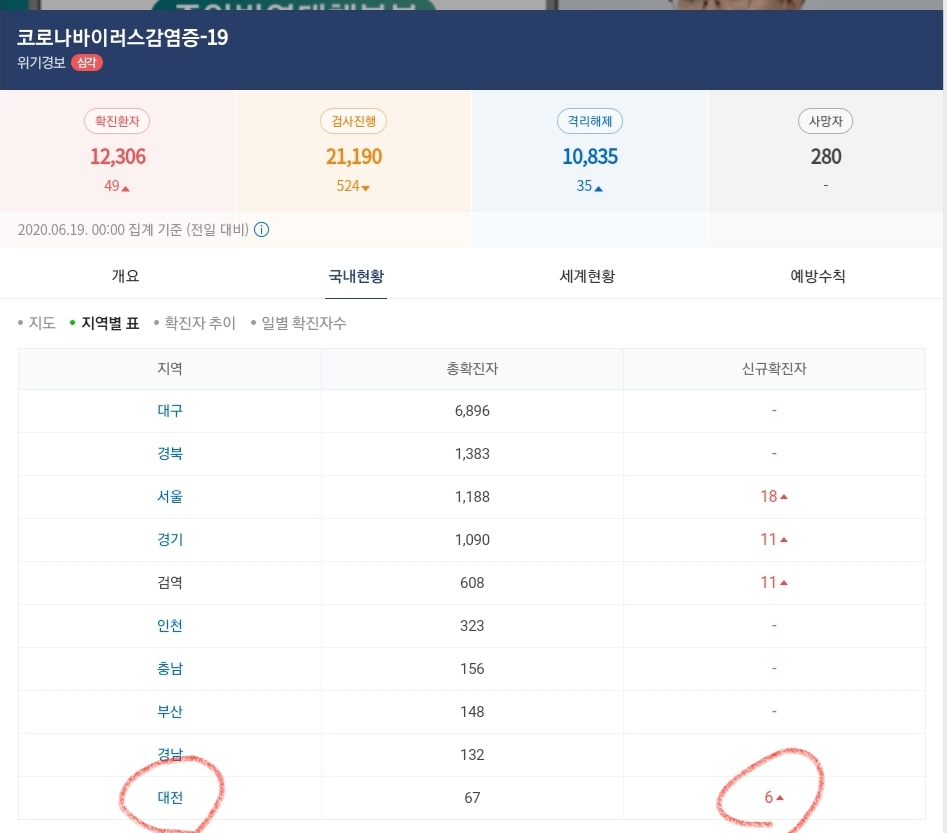This screenshot has width=947, height=833.
Task: Expand the 신규확진자 column header
Action: (x=774, y=368)
